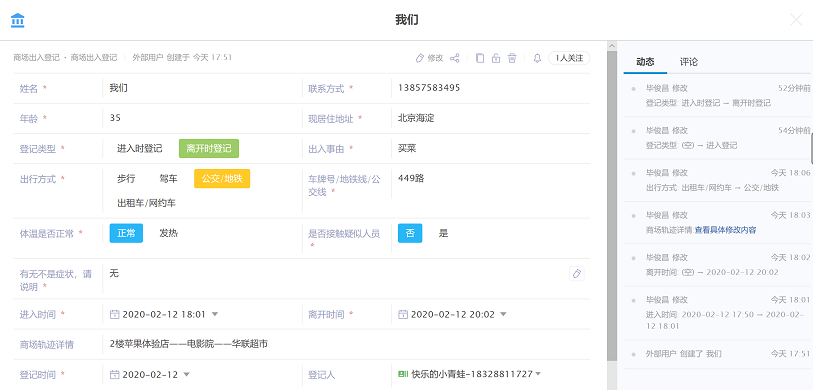The width and height of the screenshot is (813, 390).
Task: Choose 出租车/网约车 as travel method
Action: [146, 203]
